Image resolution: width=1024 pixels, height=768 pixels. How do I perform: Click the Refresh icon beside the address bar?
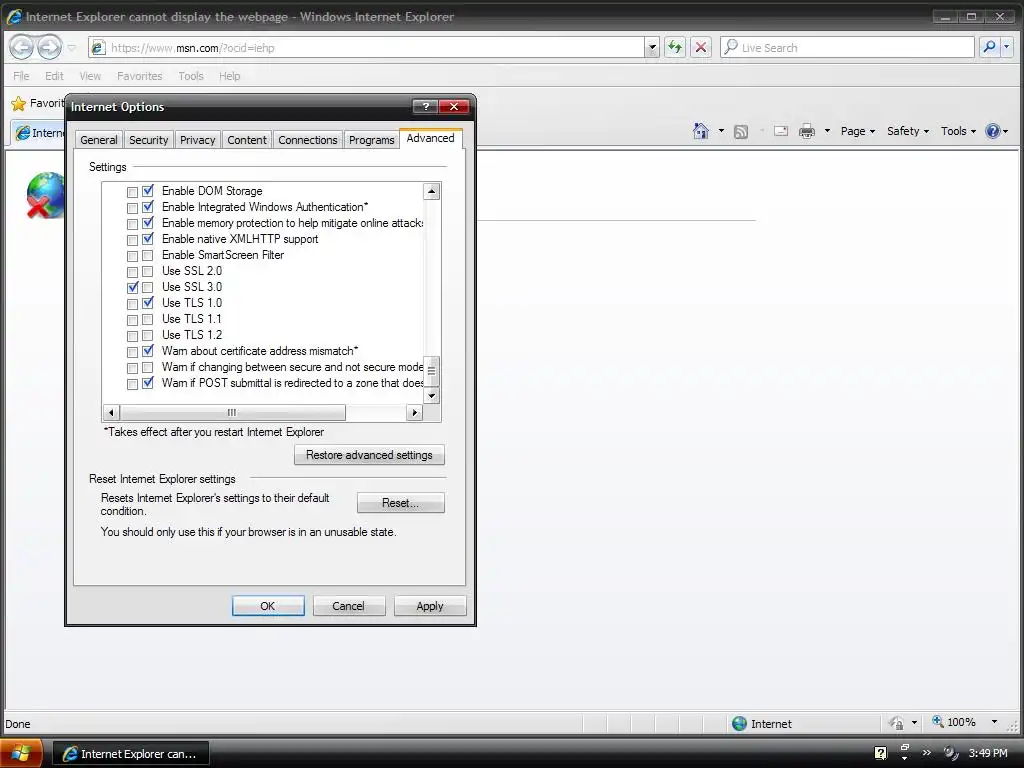click(675, 47)
